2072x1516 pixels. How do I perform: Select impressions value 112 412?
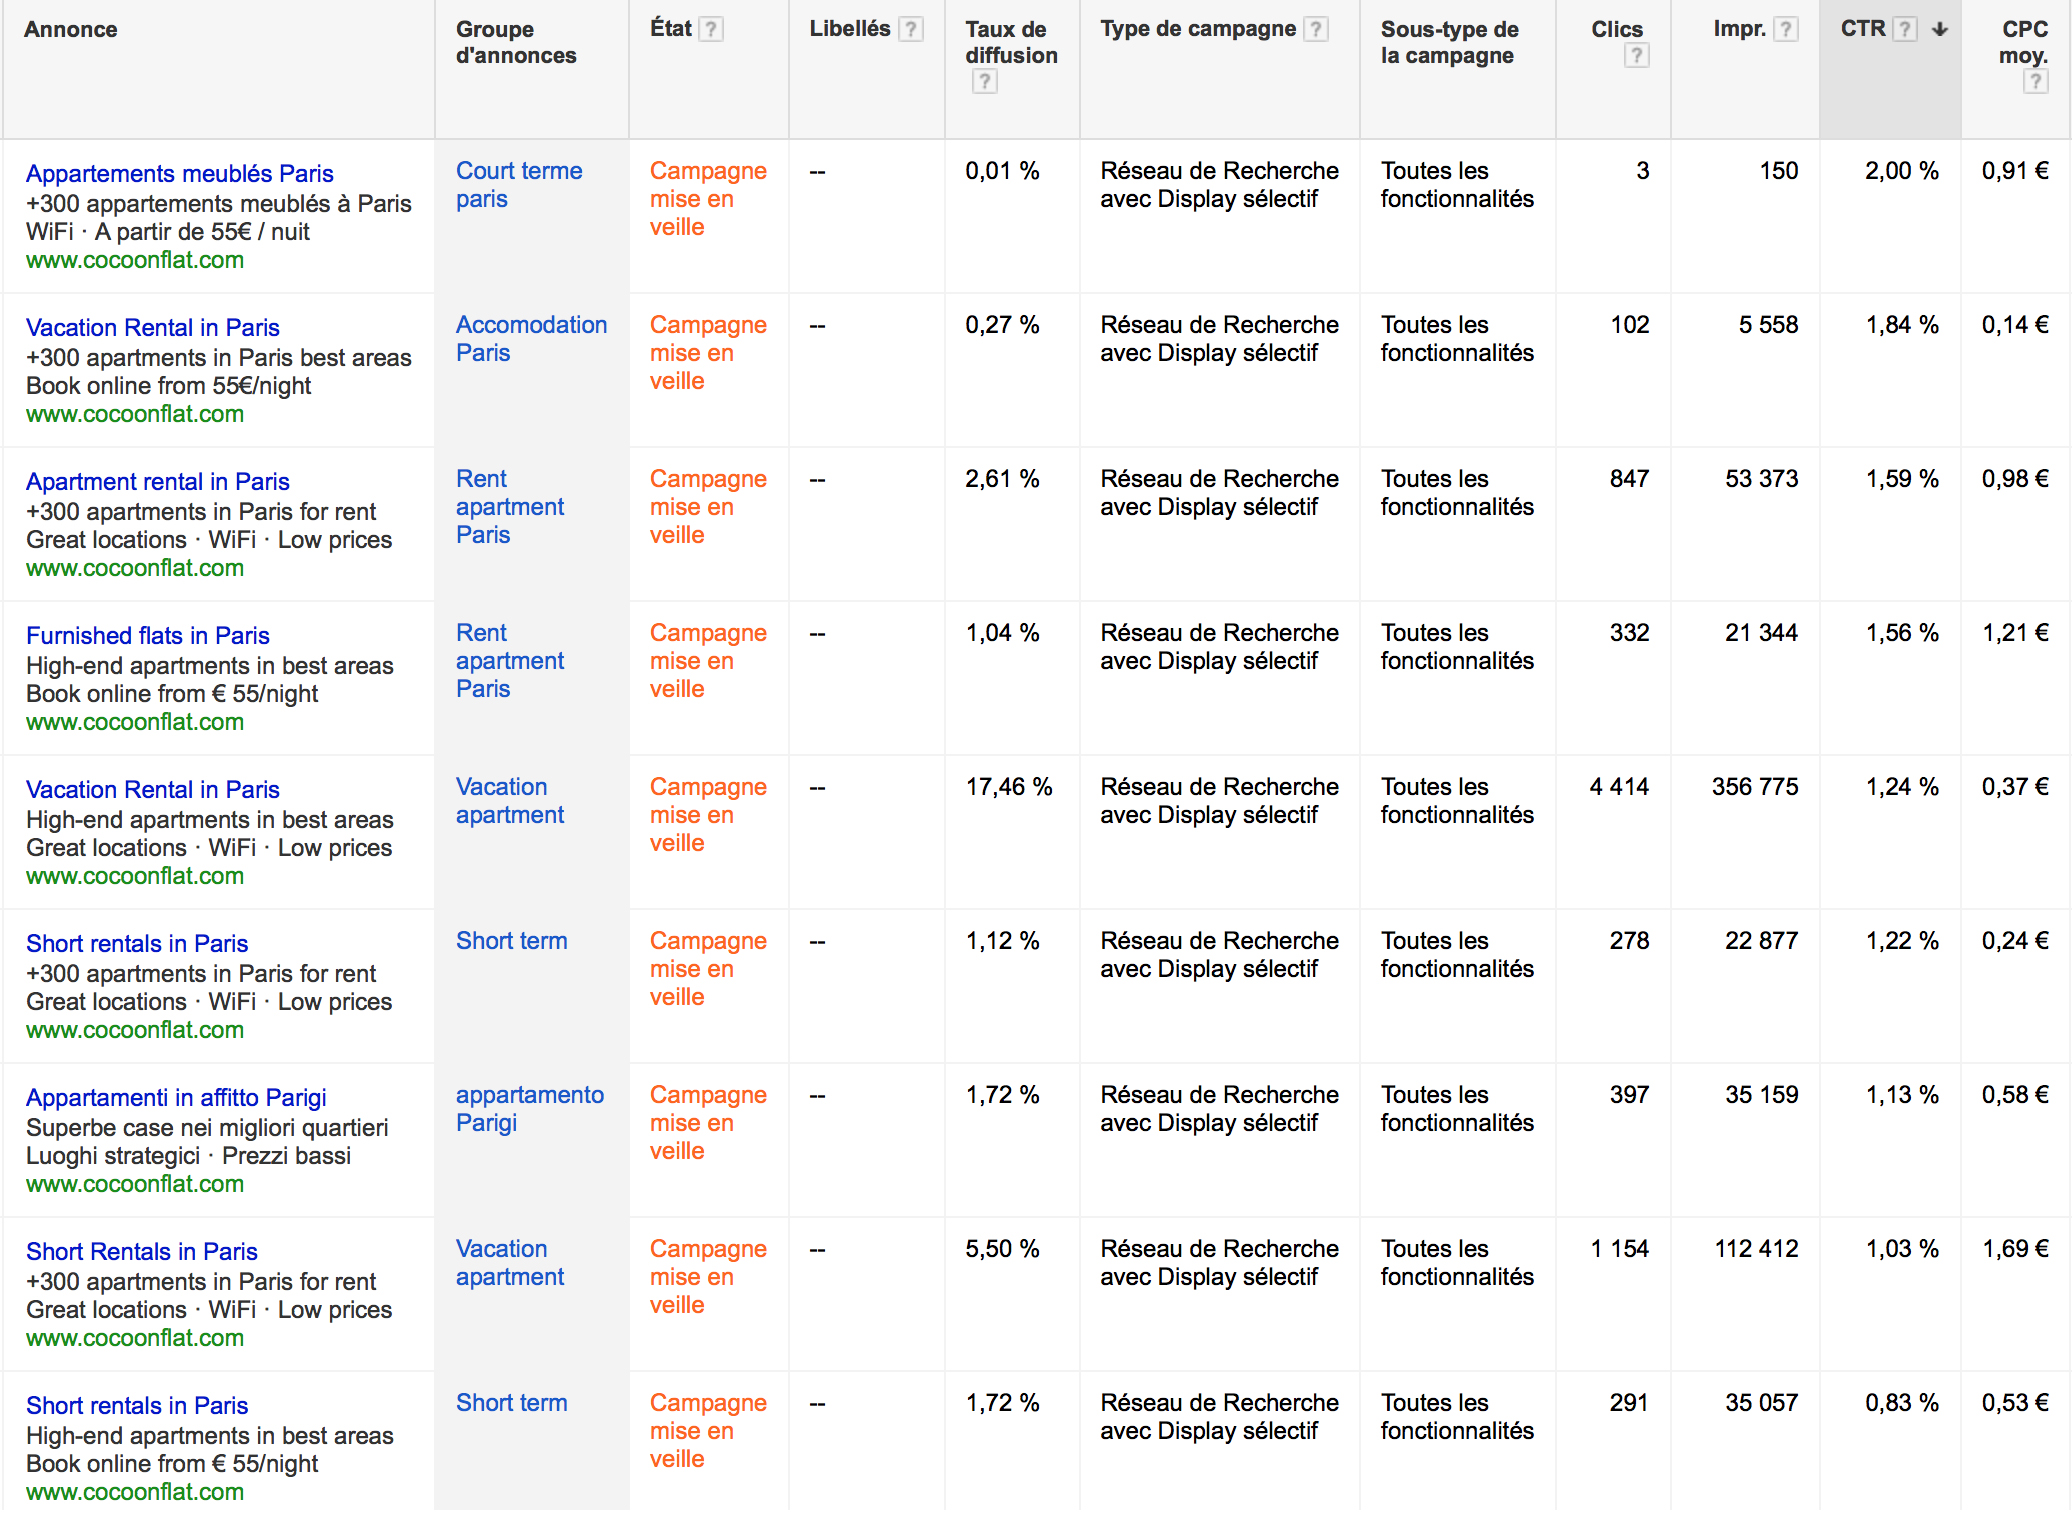point(1756,1249)
